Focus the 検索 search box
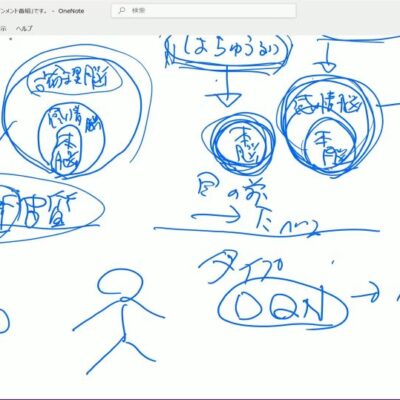This screenshot has height=400, width=400. [204, 11]
